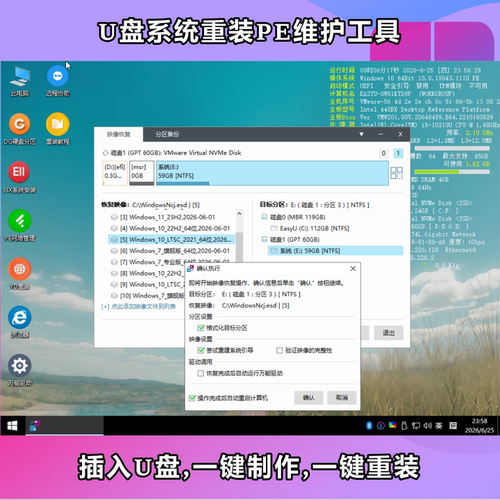The width and height of the screenshot is (500, 500).
Task: Open the window dropdown triangle menu
Action: point(361,134)
